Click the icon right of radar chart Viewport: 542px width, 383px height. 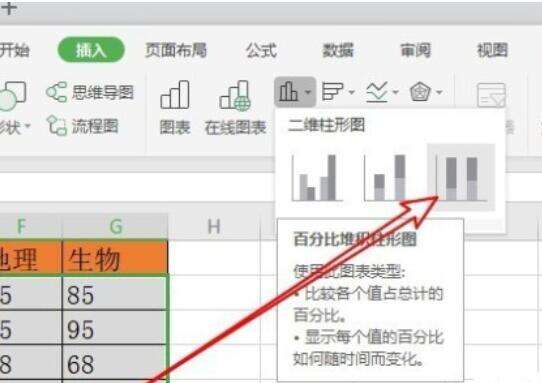point(491,95)
